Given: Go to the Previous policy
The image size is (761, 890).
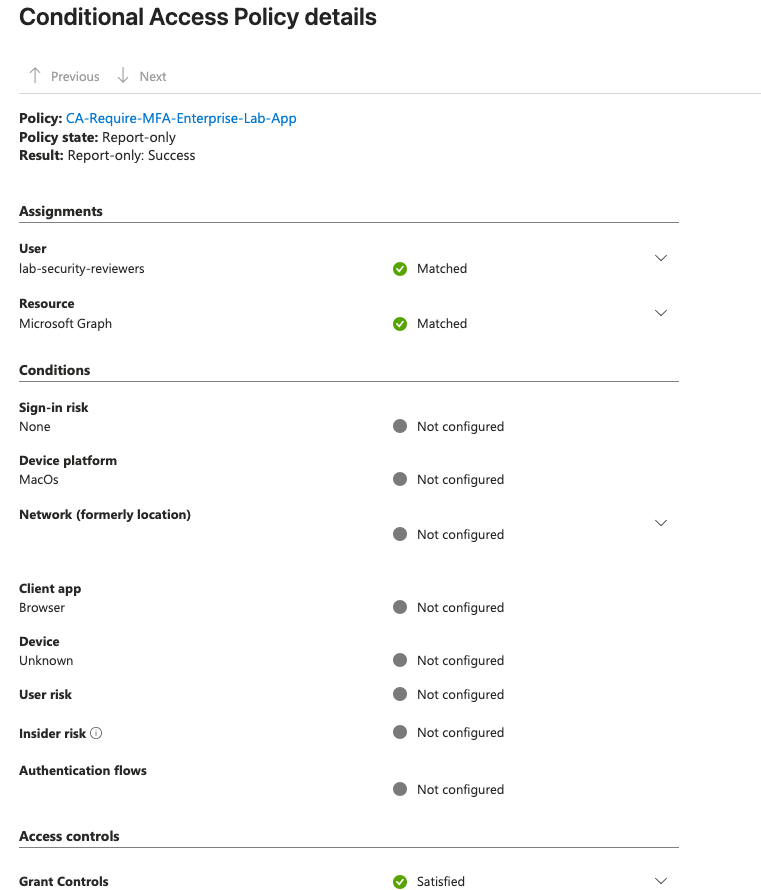Looking at the screenshot, I should pos(64,76).
